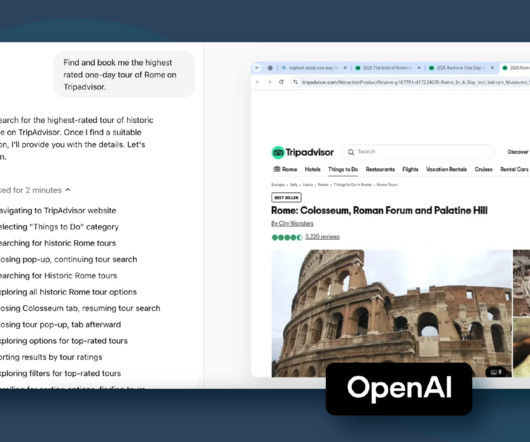Click the 'Things to Do in Rome' breadcrumb

pos(353,185)
